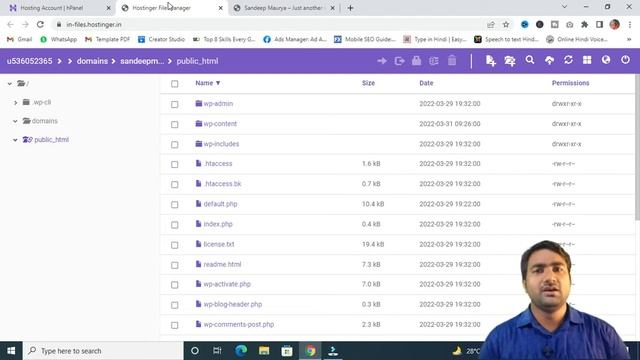
Task: Open the Creator Studio bookmark
Action: (x=162, y=39)
